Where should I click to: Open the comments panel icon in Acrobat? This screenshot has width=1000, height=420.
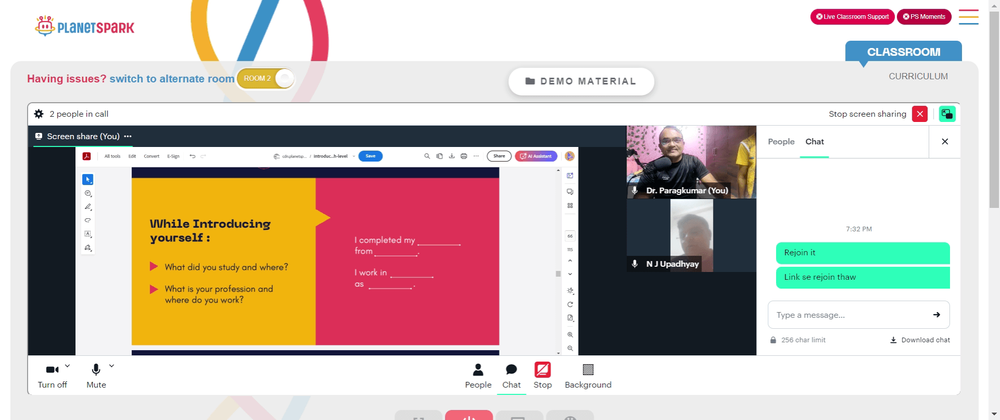[570, 191]
